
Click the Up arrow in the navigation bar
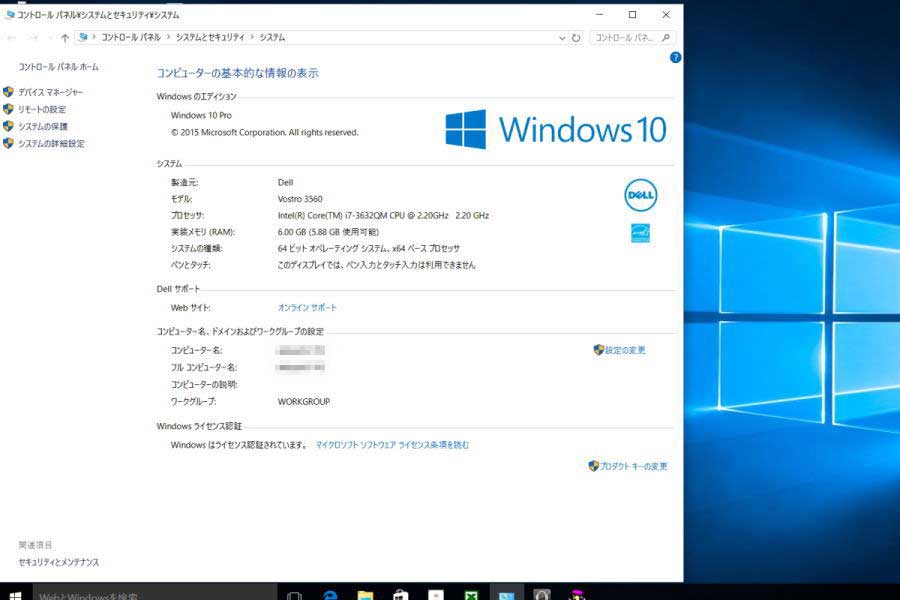pos(65,38)
